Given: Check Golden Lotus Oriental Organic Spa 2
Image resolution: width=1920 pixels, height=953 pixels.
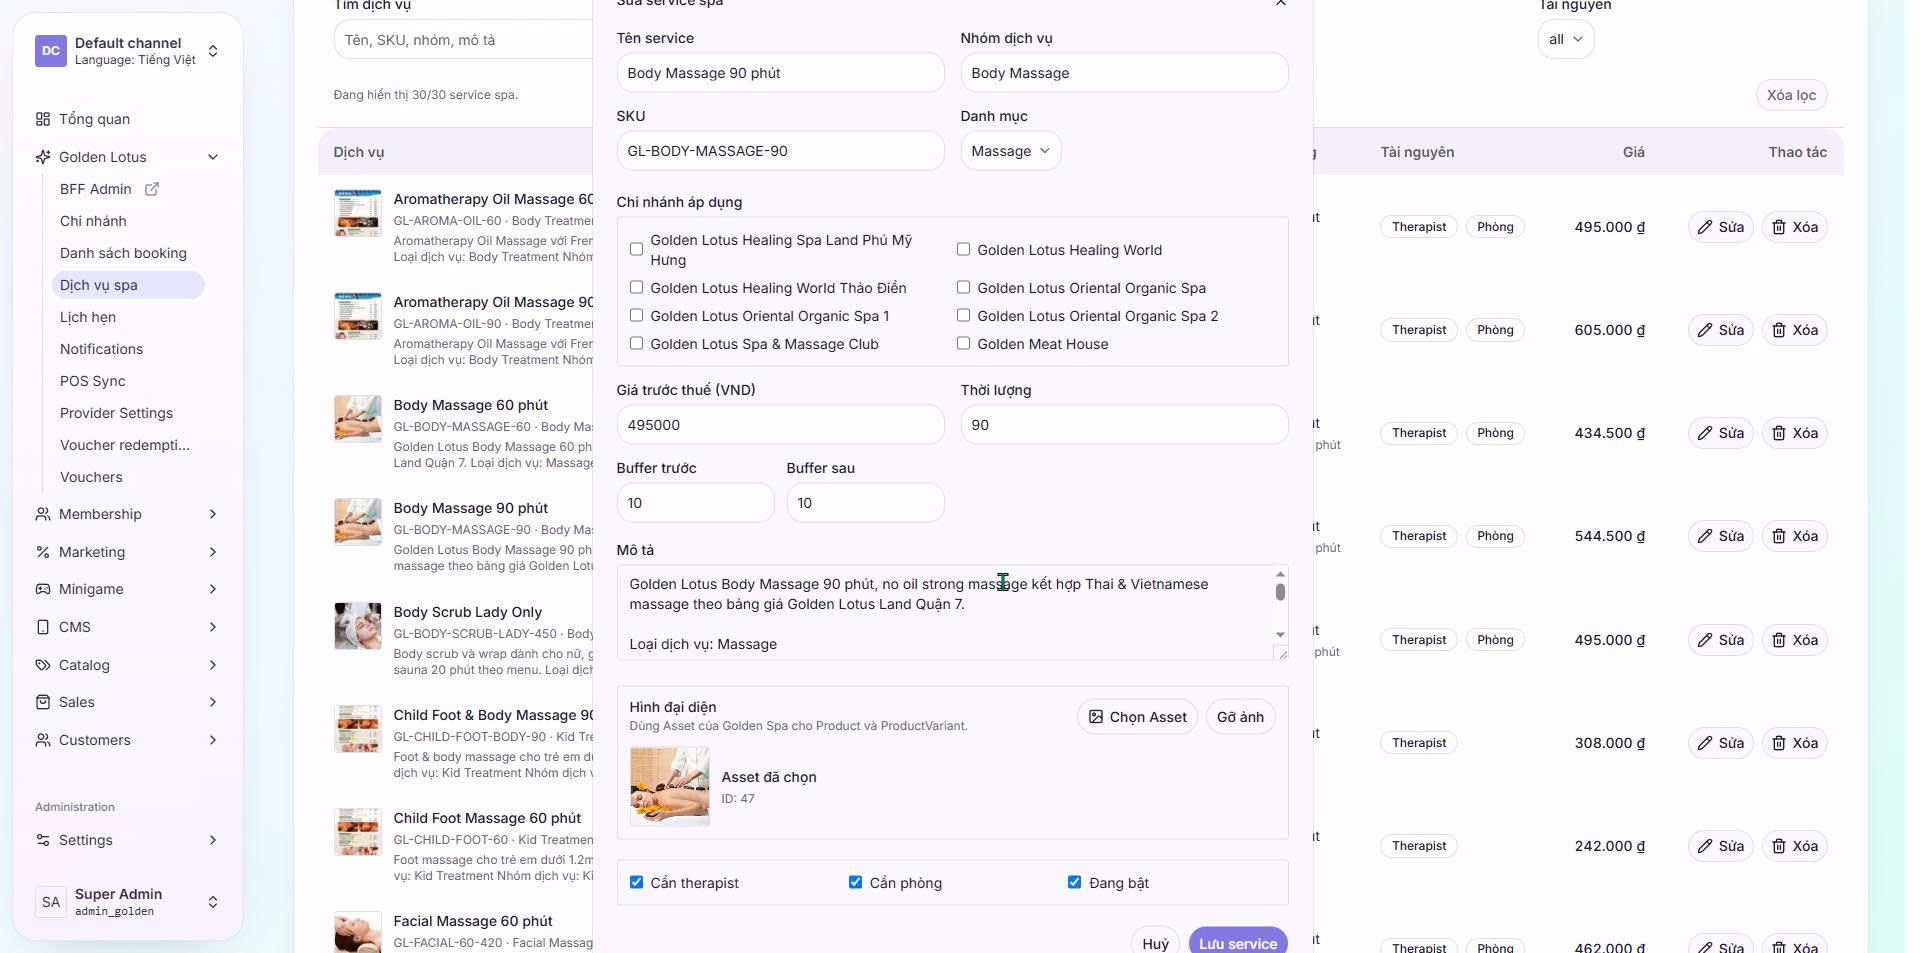Looking at the screenshot, I should (x=963, y=315).
